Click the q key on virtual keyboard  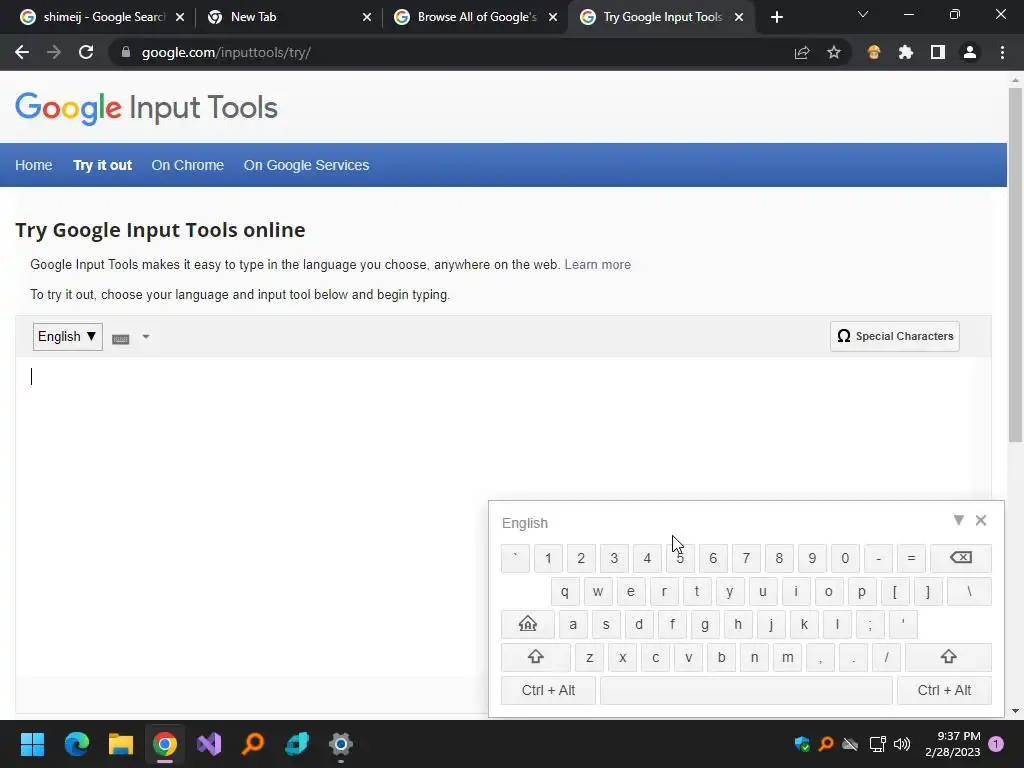565,591
